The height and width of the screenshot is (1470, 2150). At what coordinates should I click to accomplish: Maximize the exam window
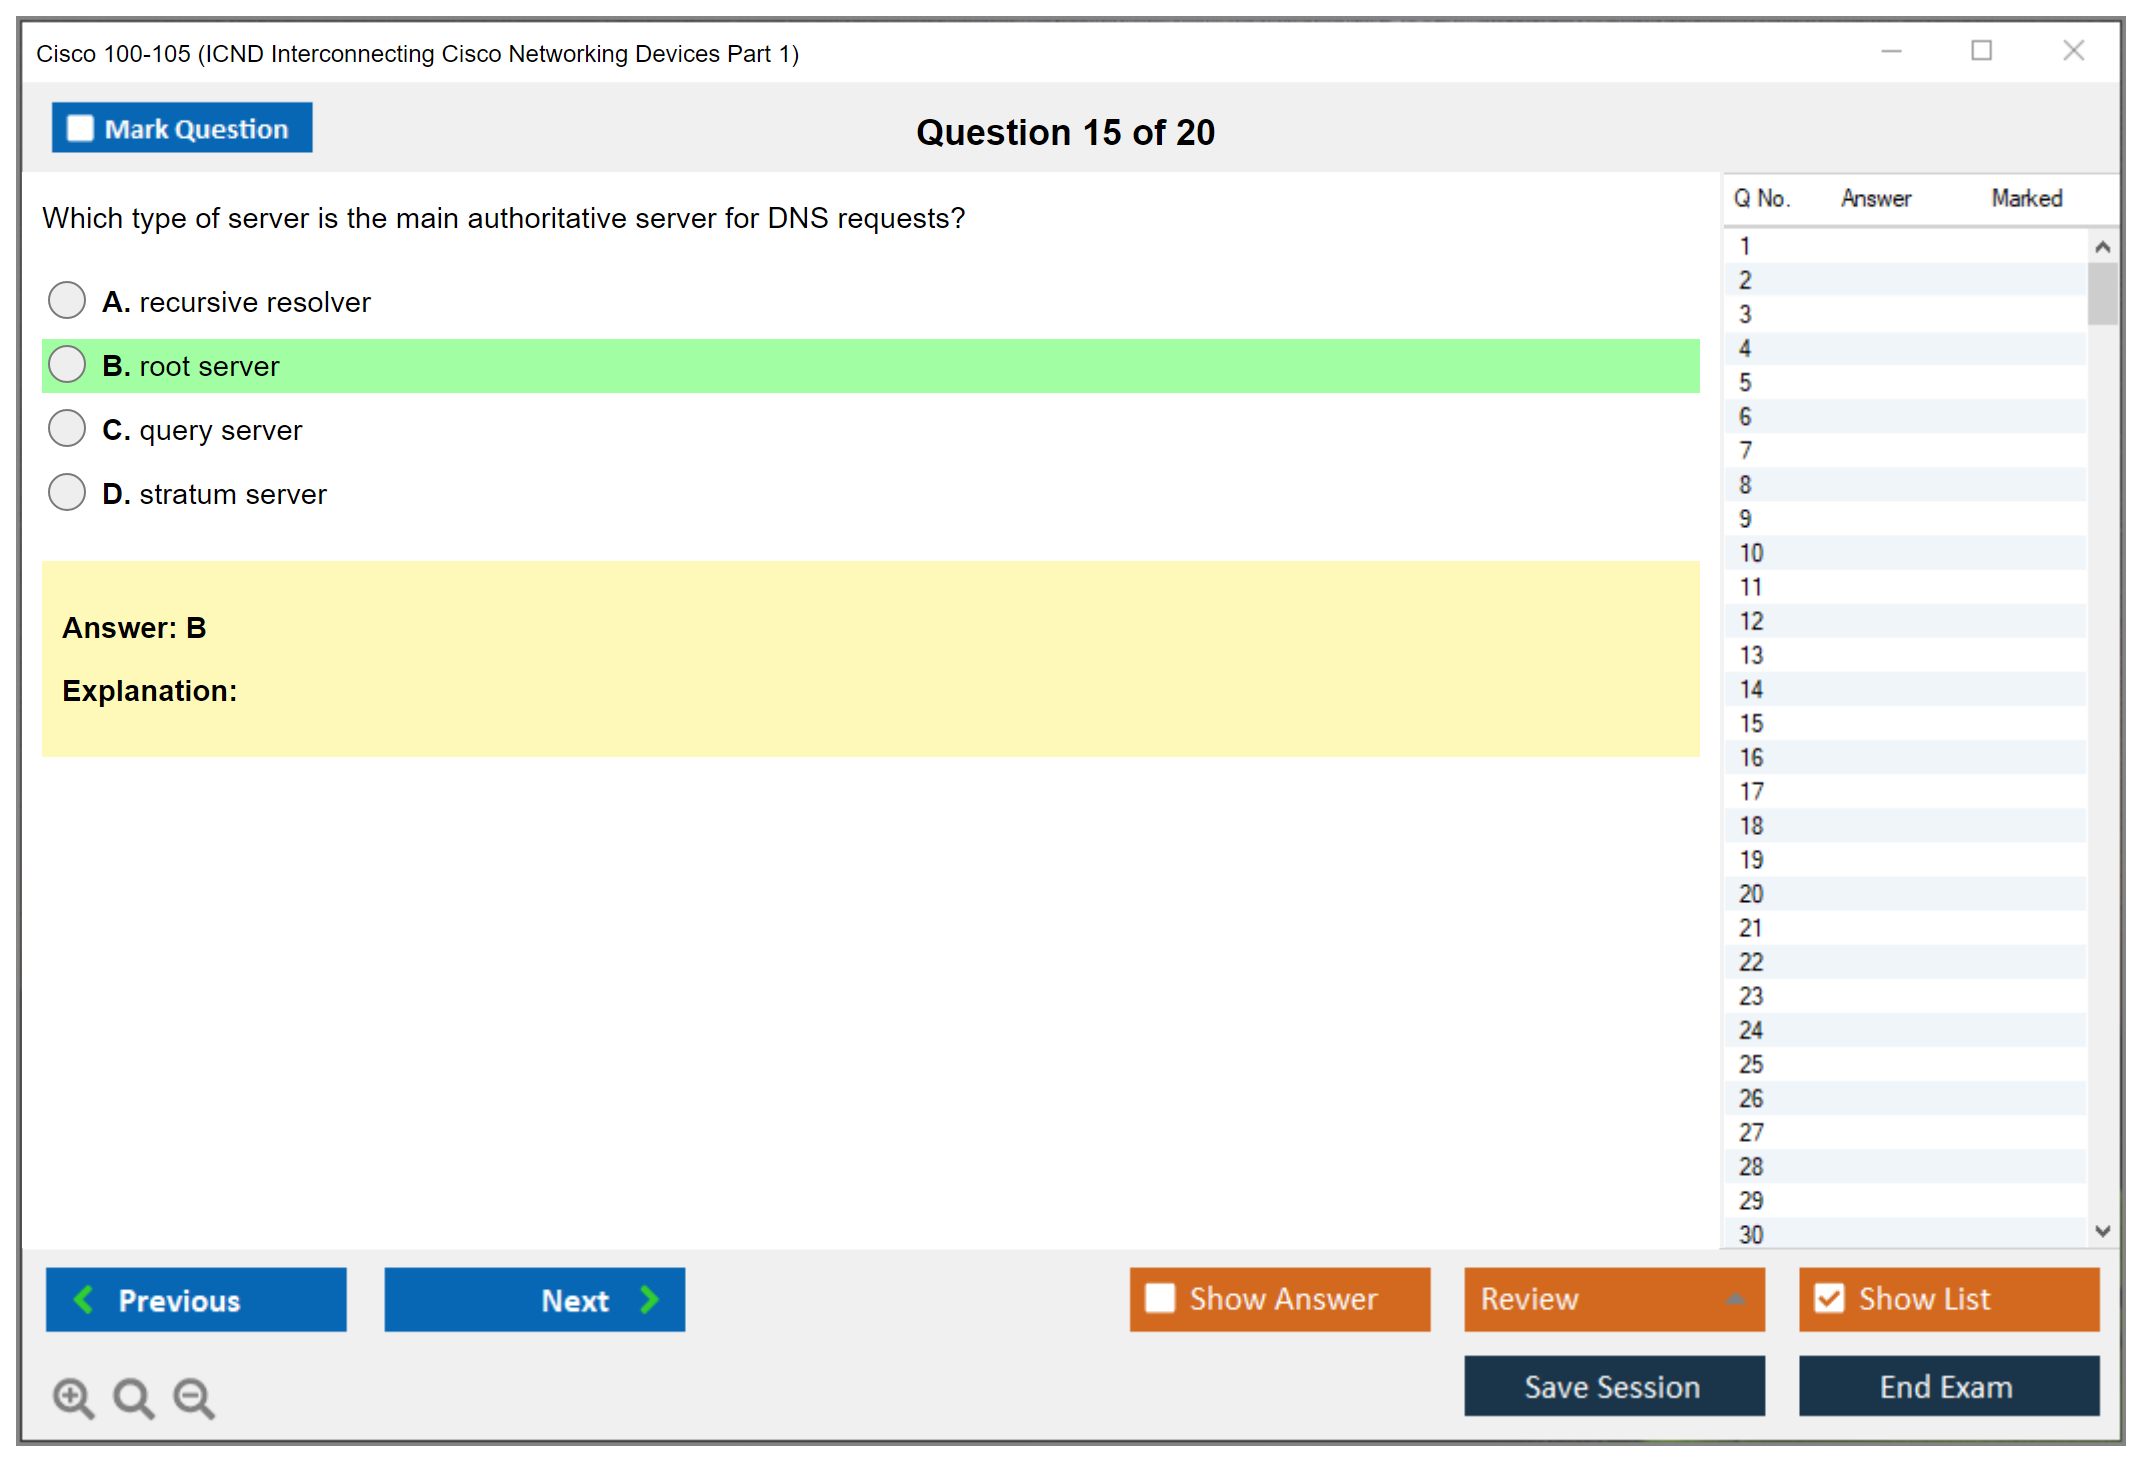tap(1981, 51)
